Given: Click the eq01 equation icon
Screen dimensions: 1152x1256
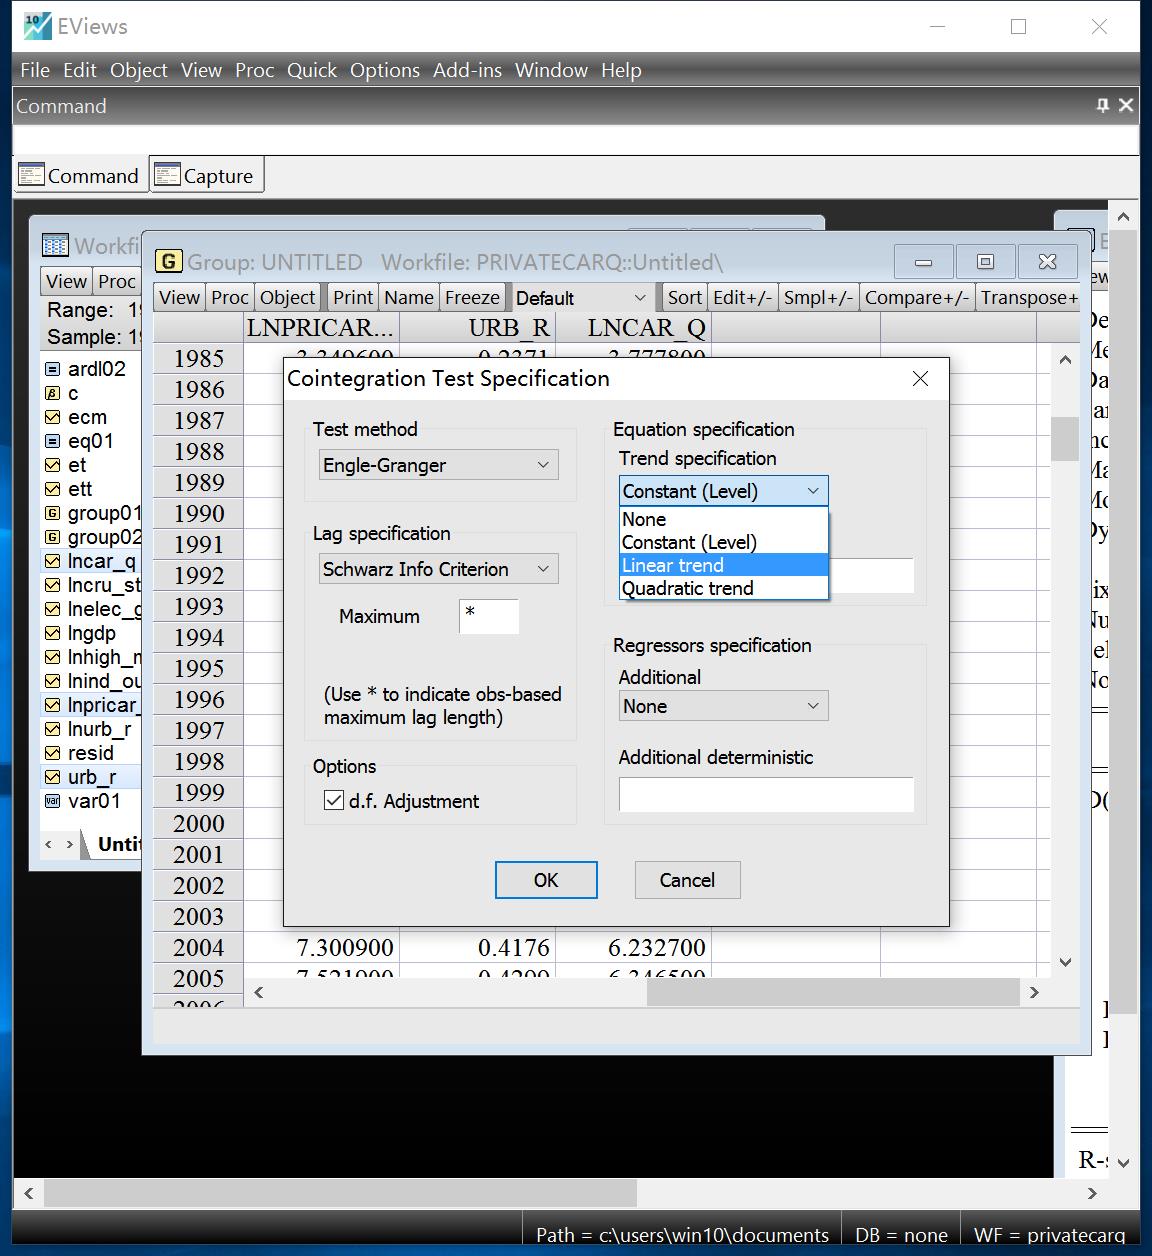Looking at the screenshot, I should tap(53, 441).
